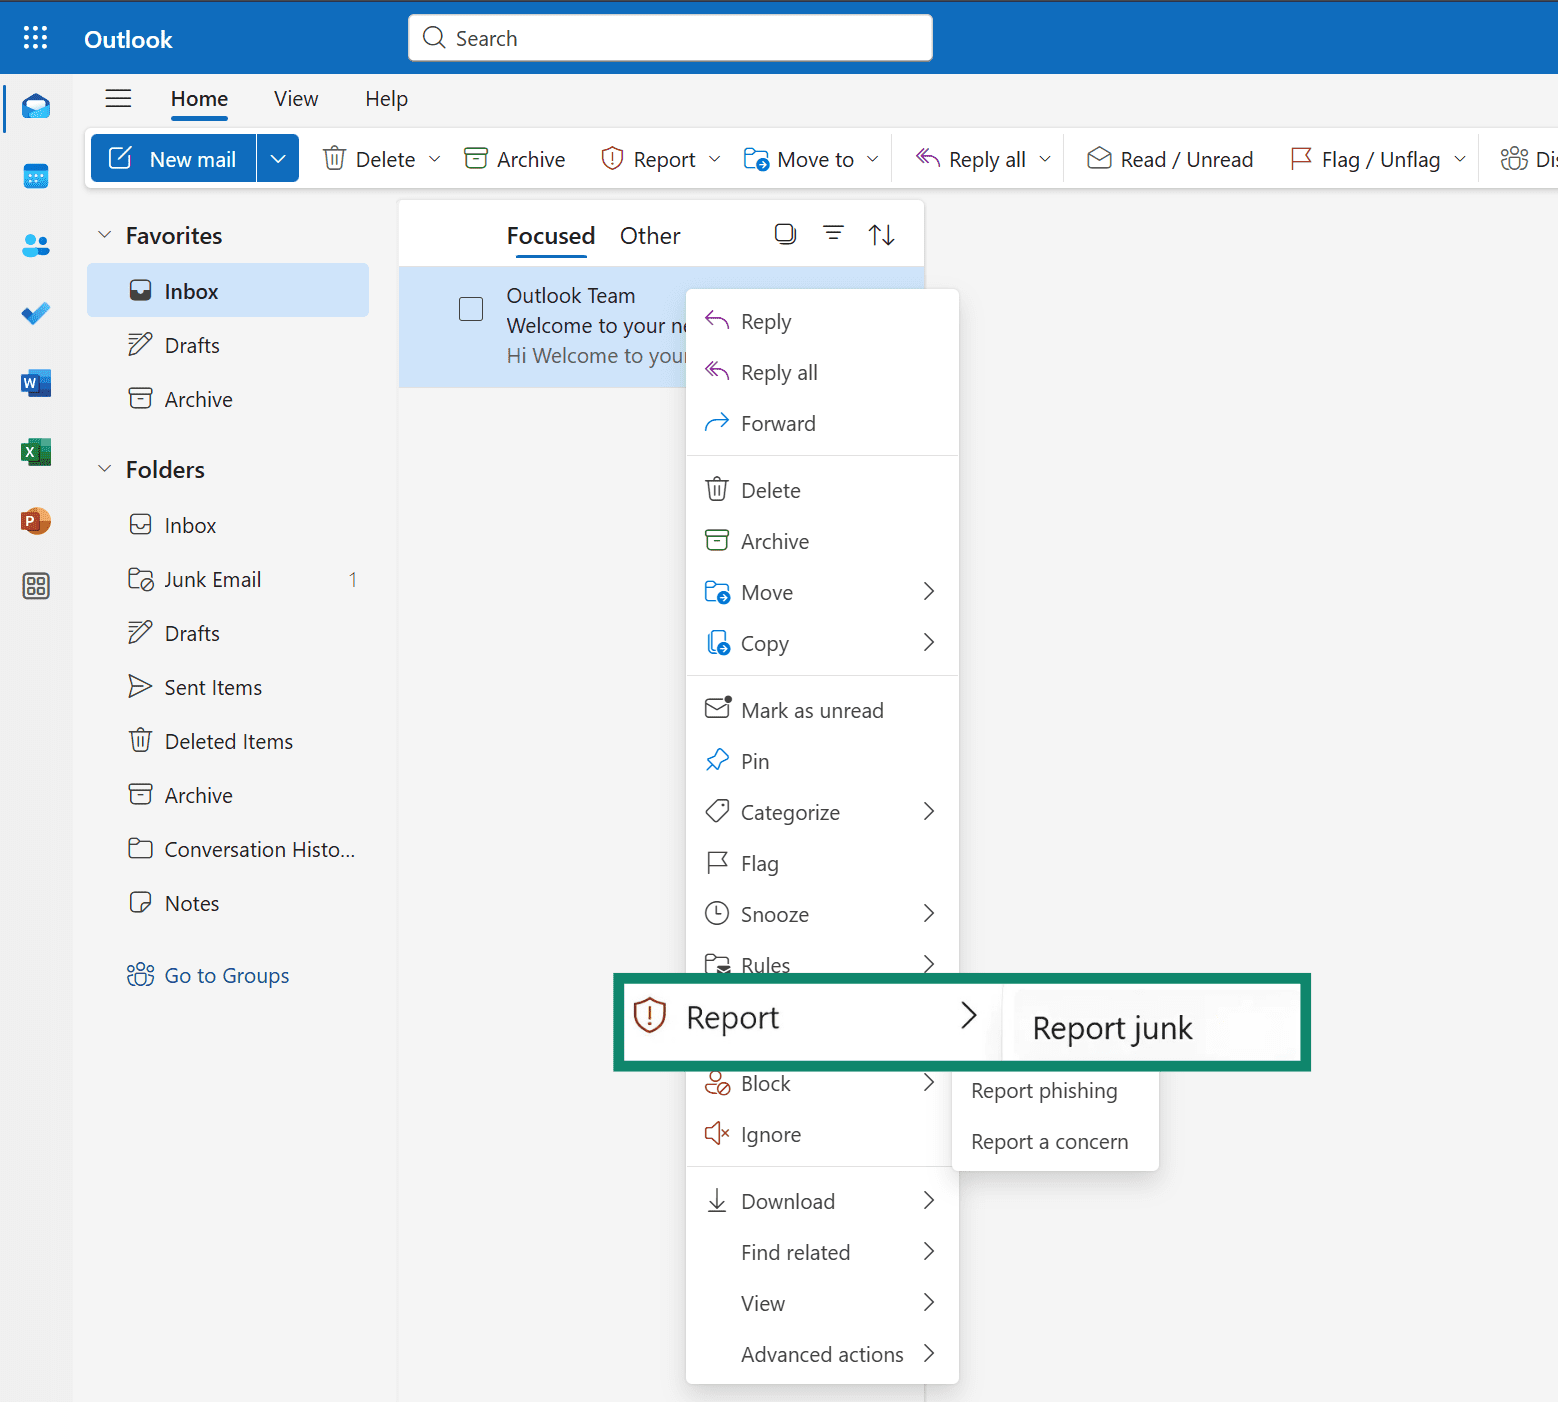The image size is (1558, 1402).
Task: Open the Word app from the sidebar
Action: tap(36, 383)
